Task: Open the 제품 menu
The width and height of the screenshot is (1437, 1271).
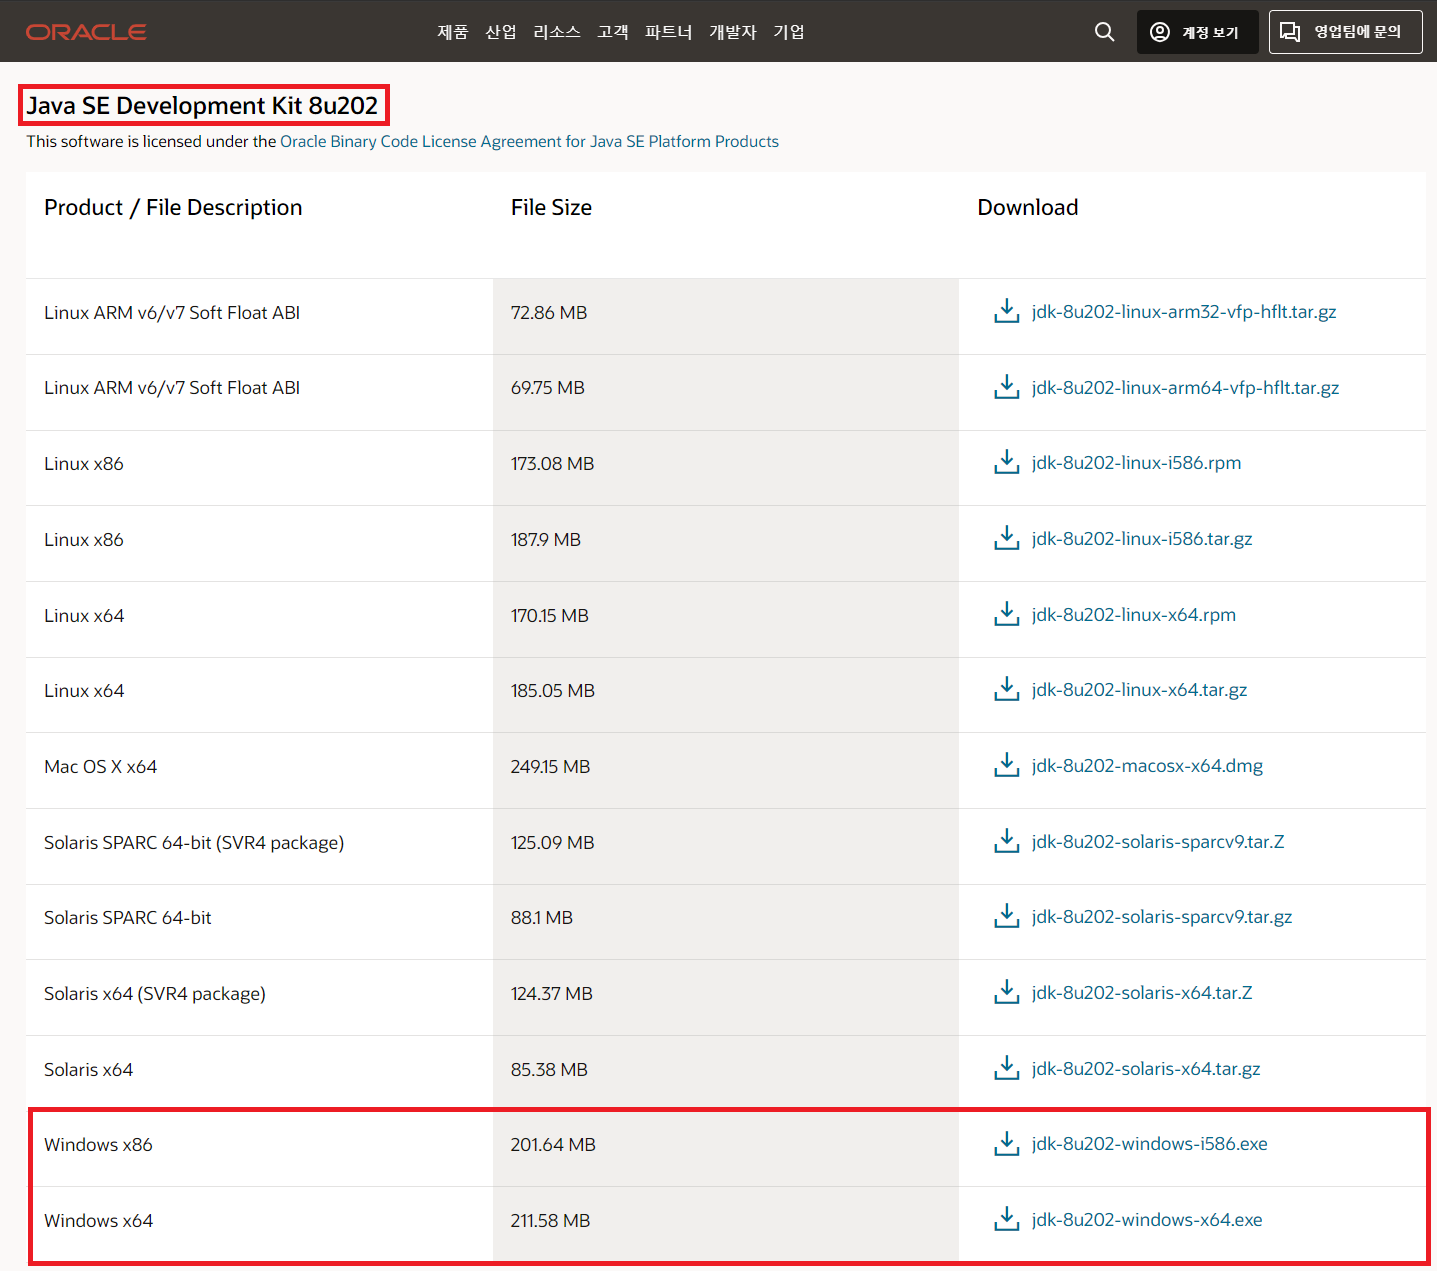Action: coord(453,32)
